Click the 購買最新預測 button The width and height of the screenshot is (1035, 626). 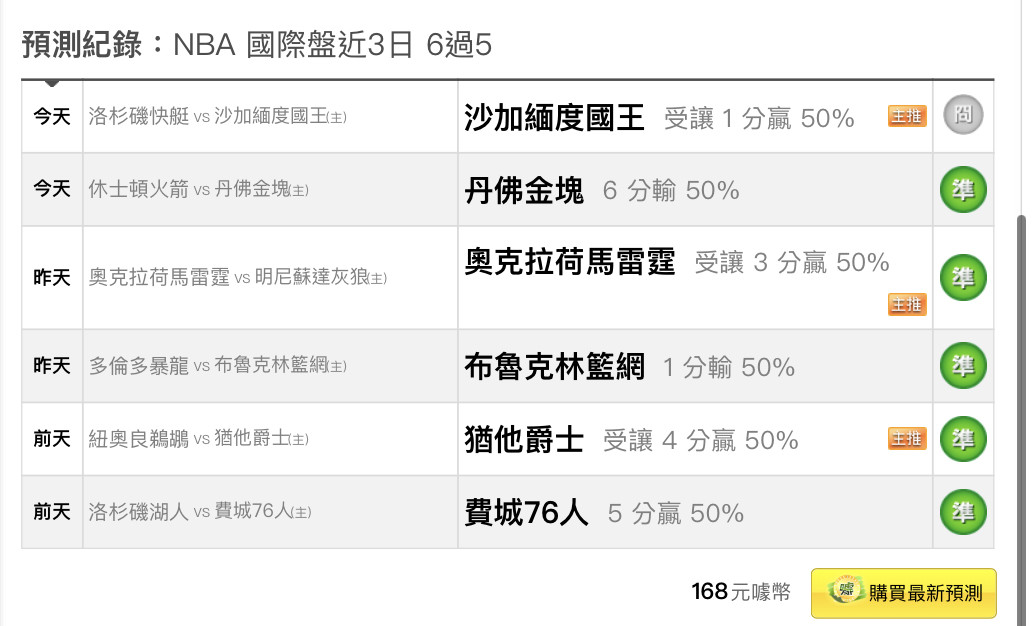[x=904, y=593]
